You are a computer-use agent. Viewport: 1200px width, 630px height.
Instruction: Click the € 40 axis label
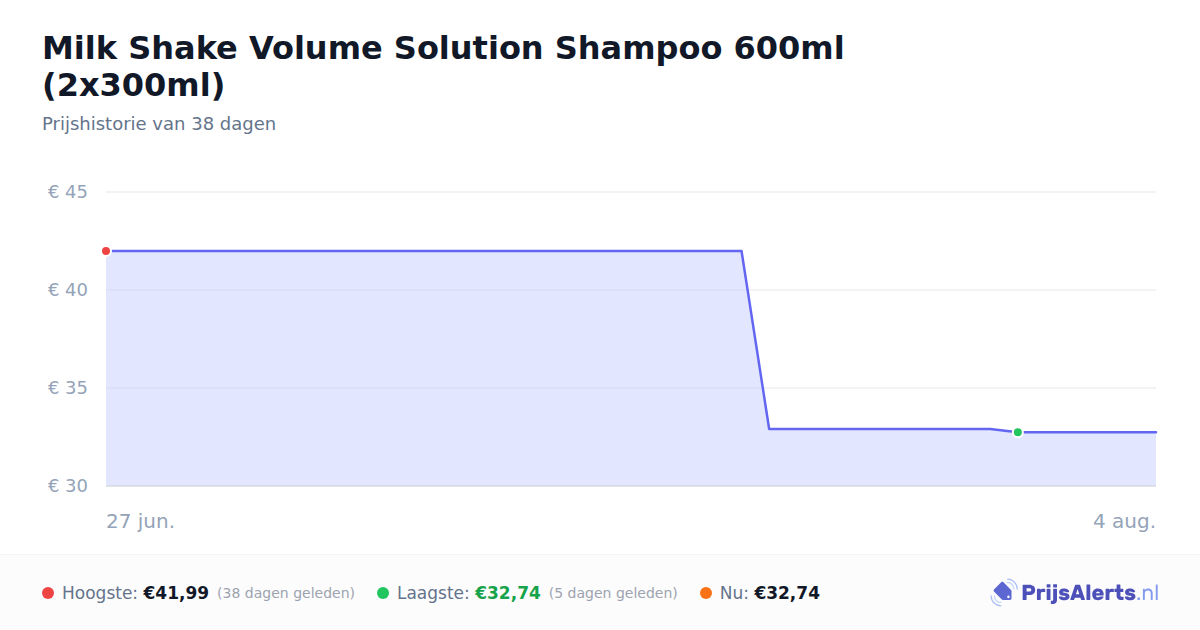68,290
